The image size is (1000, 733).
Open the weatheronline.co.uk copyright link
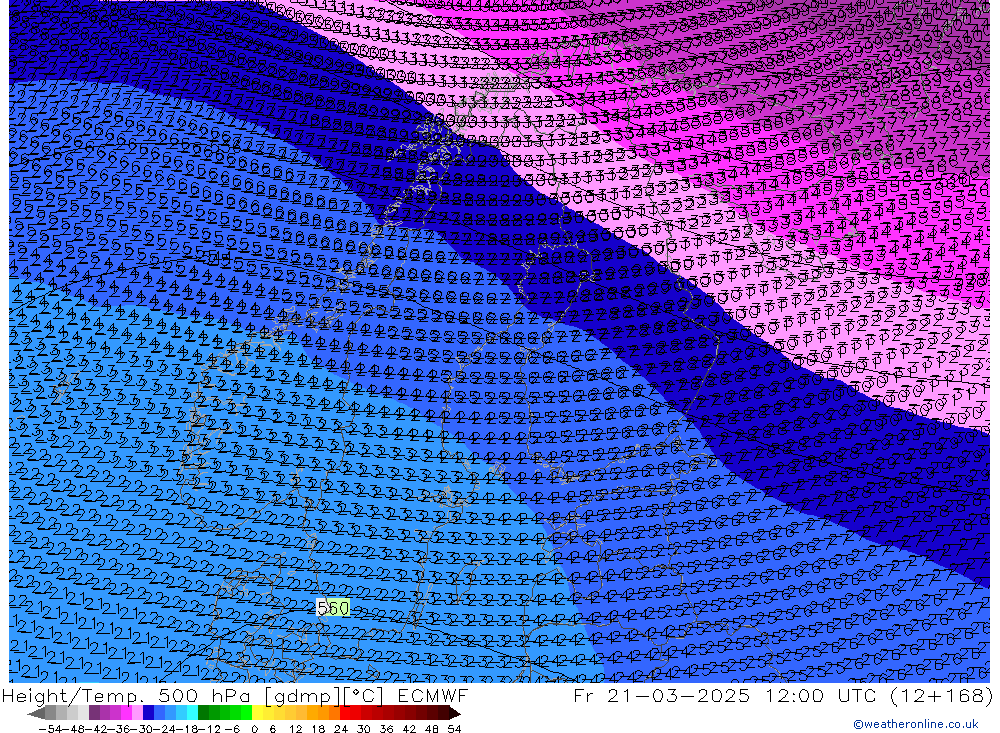(x=915, y=724)
